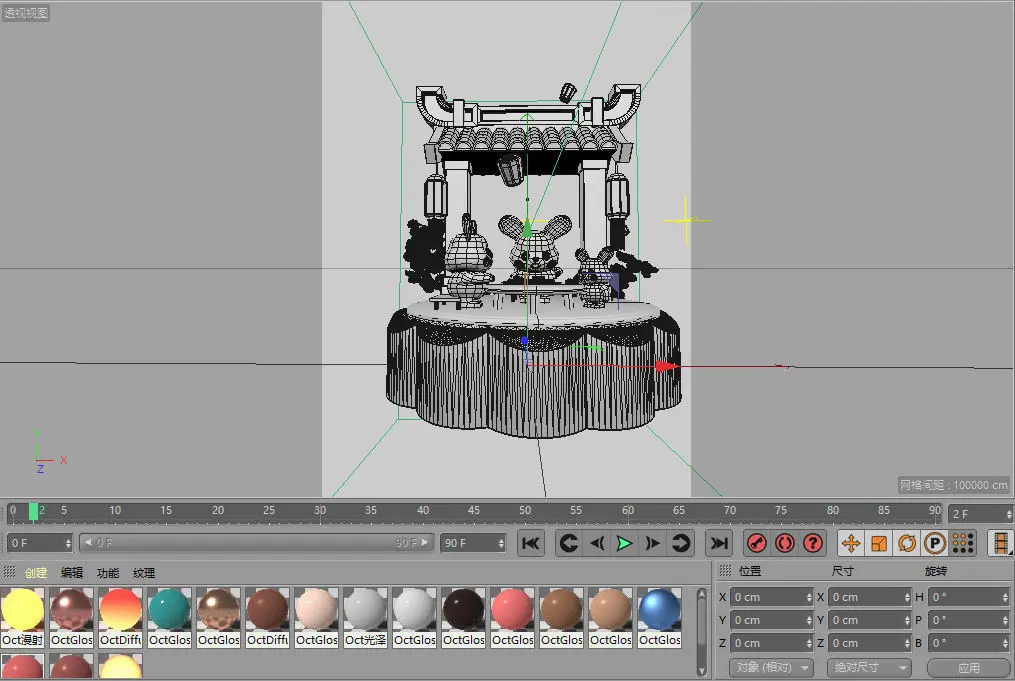This screenshot has height=681, width=1015.
Task: Click the red question mark Keyframe Selection icon
Action: [x=813, y=543]
